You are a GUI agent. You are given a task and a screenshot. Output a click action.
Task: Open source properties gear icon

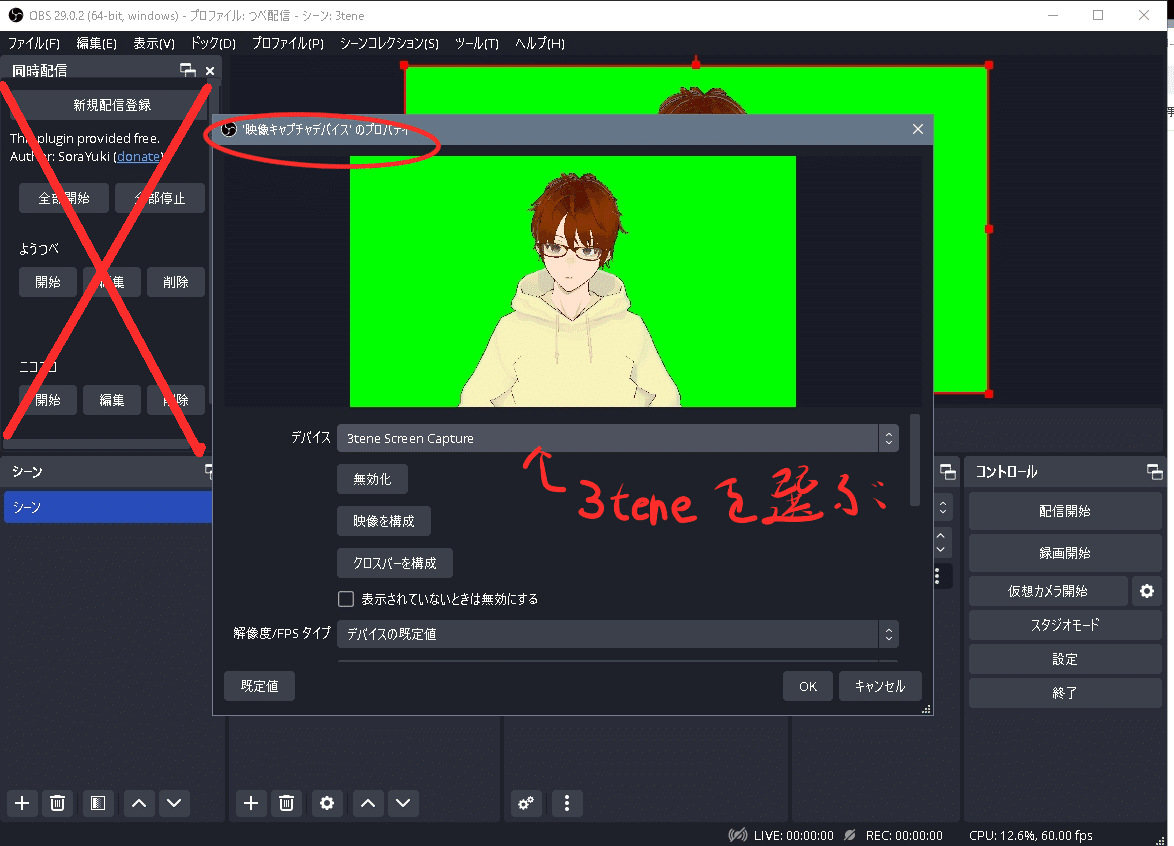(327, 803)
